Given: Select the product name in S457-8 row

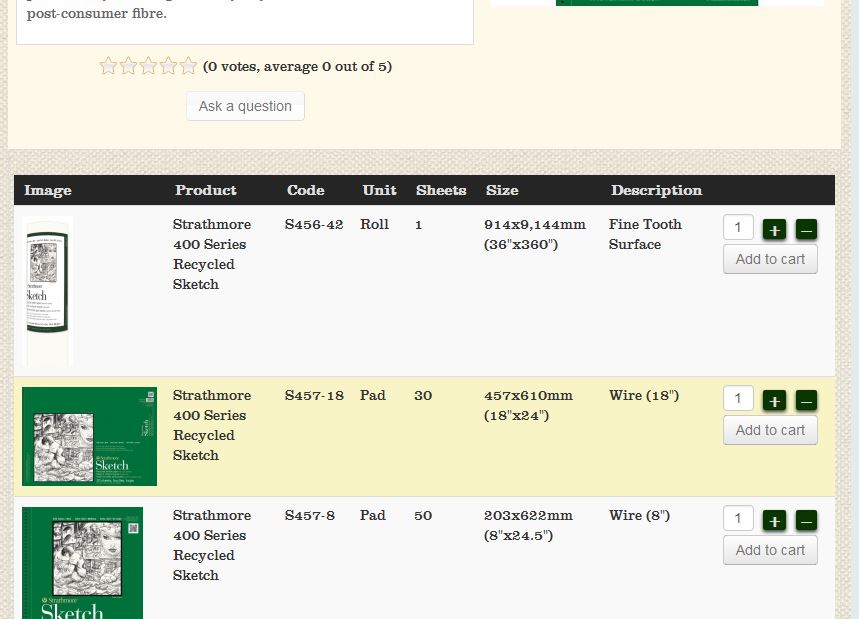Looking at the screenshot, I should click(x=212, y=545).
